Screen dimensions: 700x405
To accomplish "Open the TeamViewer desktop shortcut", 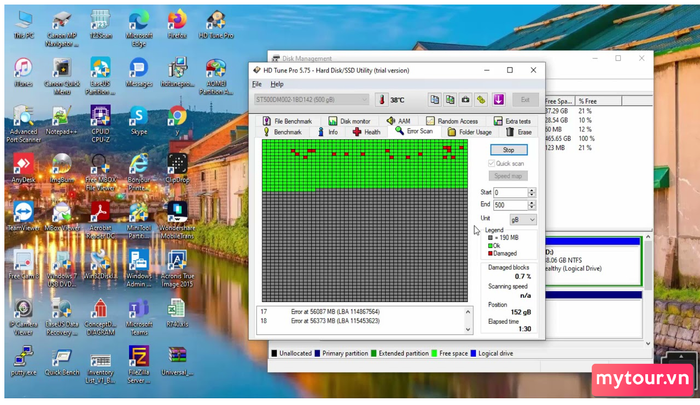I will pos(23,216).
